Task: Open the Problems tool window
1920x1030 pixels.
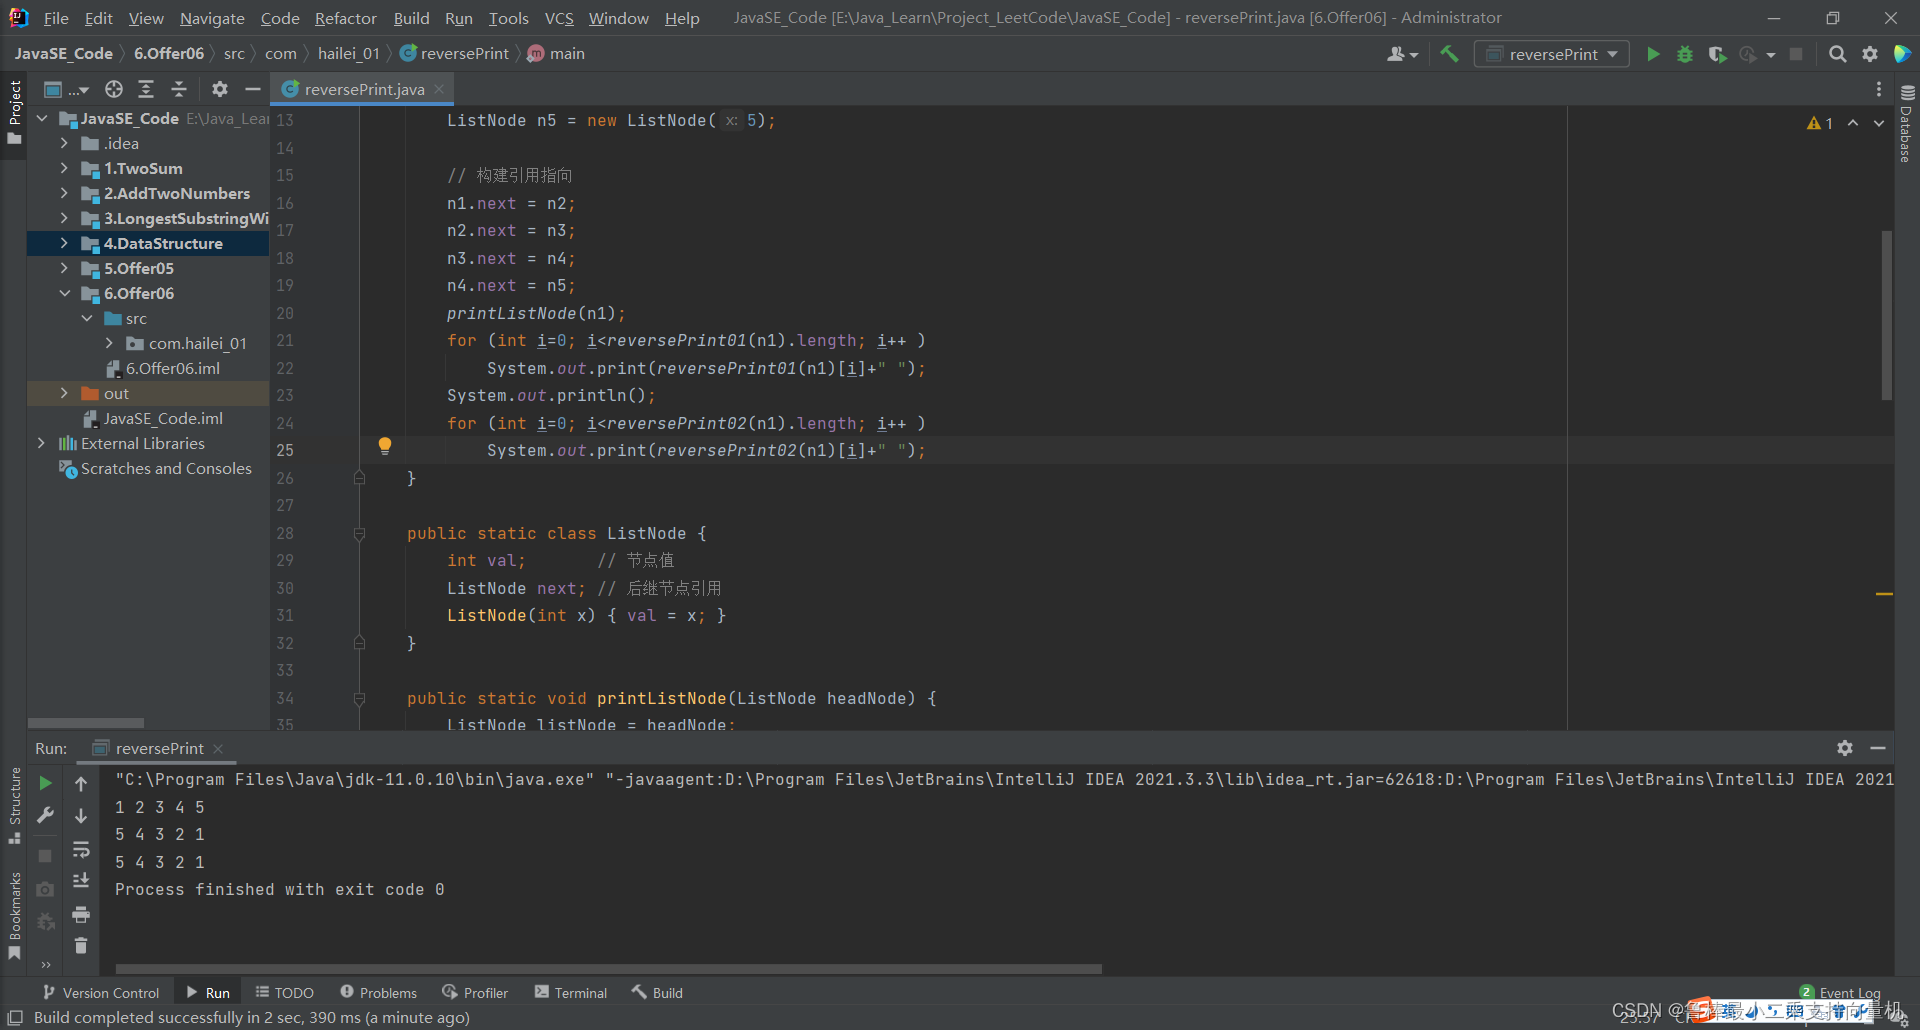Action: (379, 992)
